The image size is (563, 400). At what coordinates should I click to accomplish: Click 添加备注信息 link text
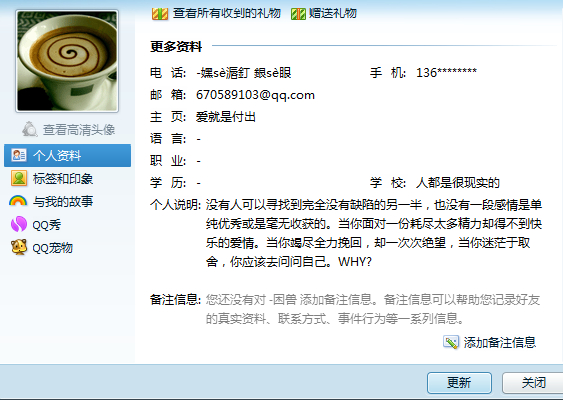click(x=499, y=342)
